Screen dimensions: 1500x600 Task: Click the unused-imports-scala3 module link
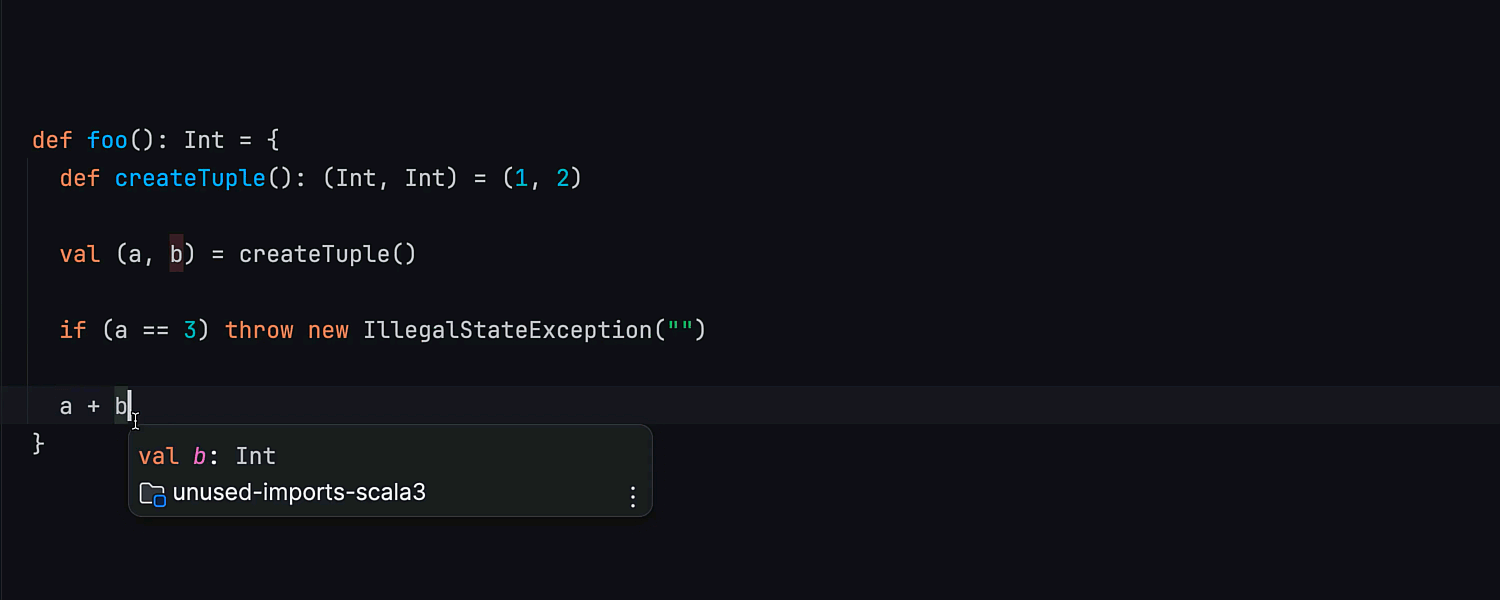(299, 493)
